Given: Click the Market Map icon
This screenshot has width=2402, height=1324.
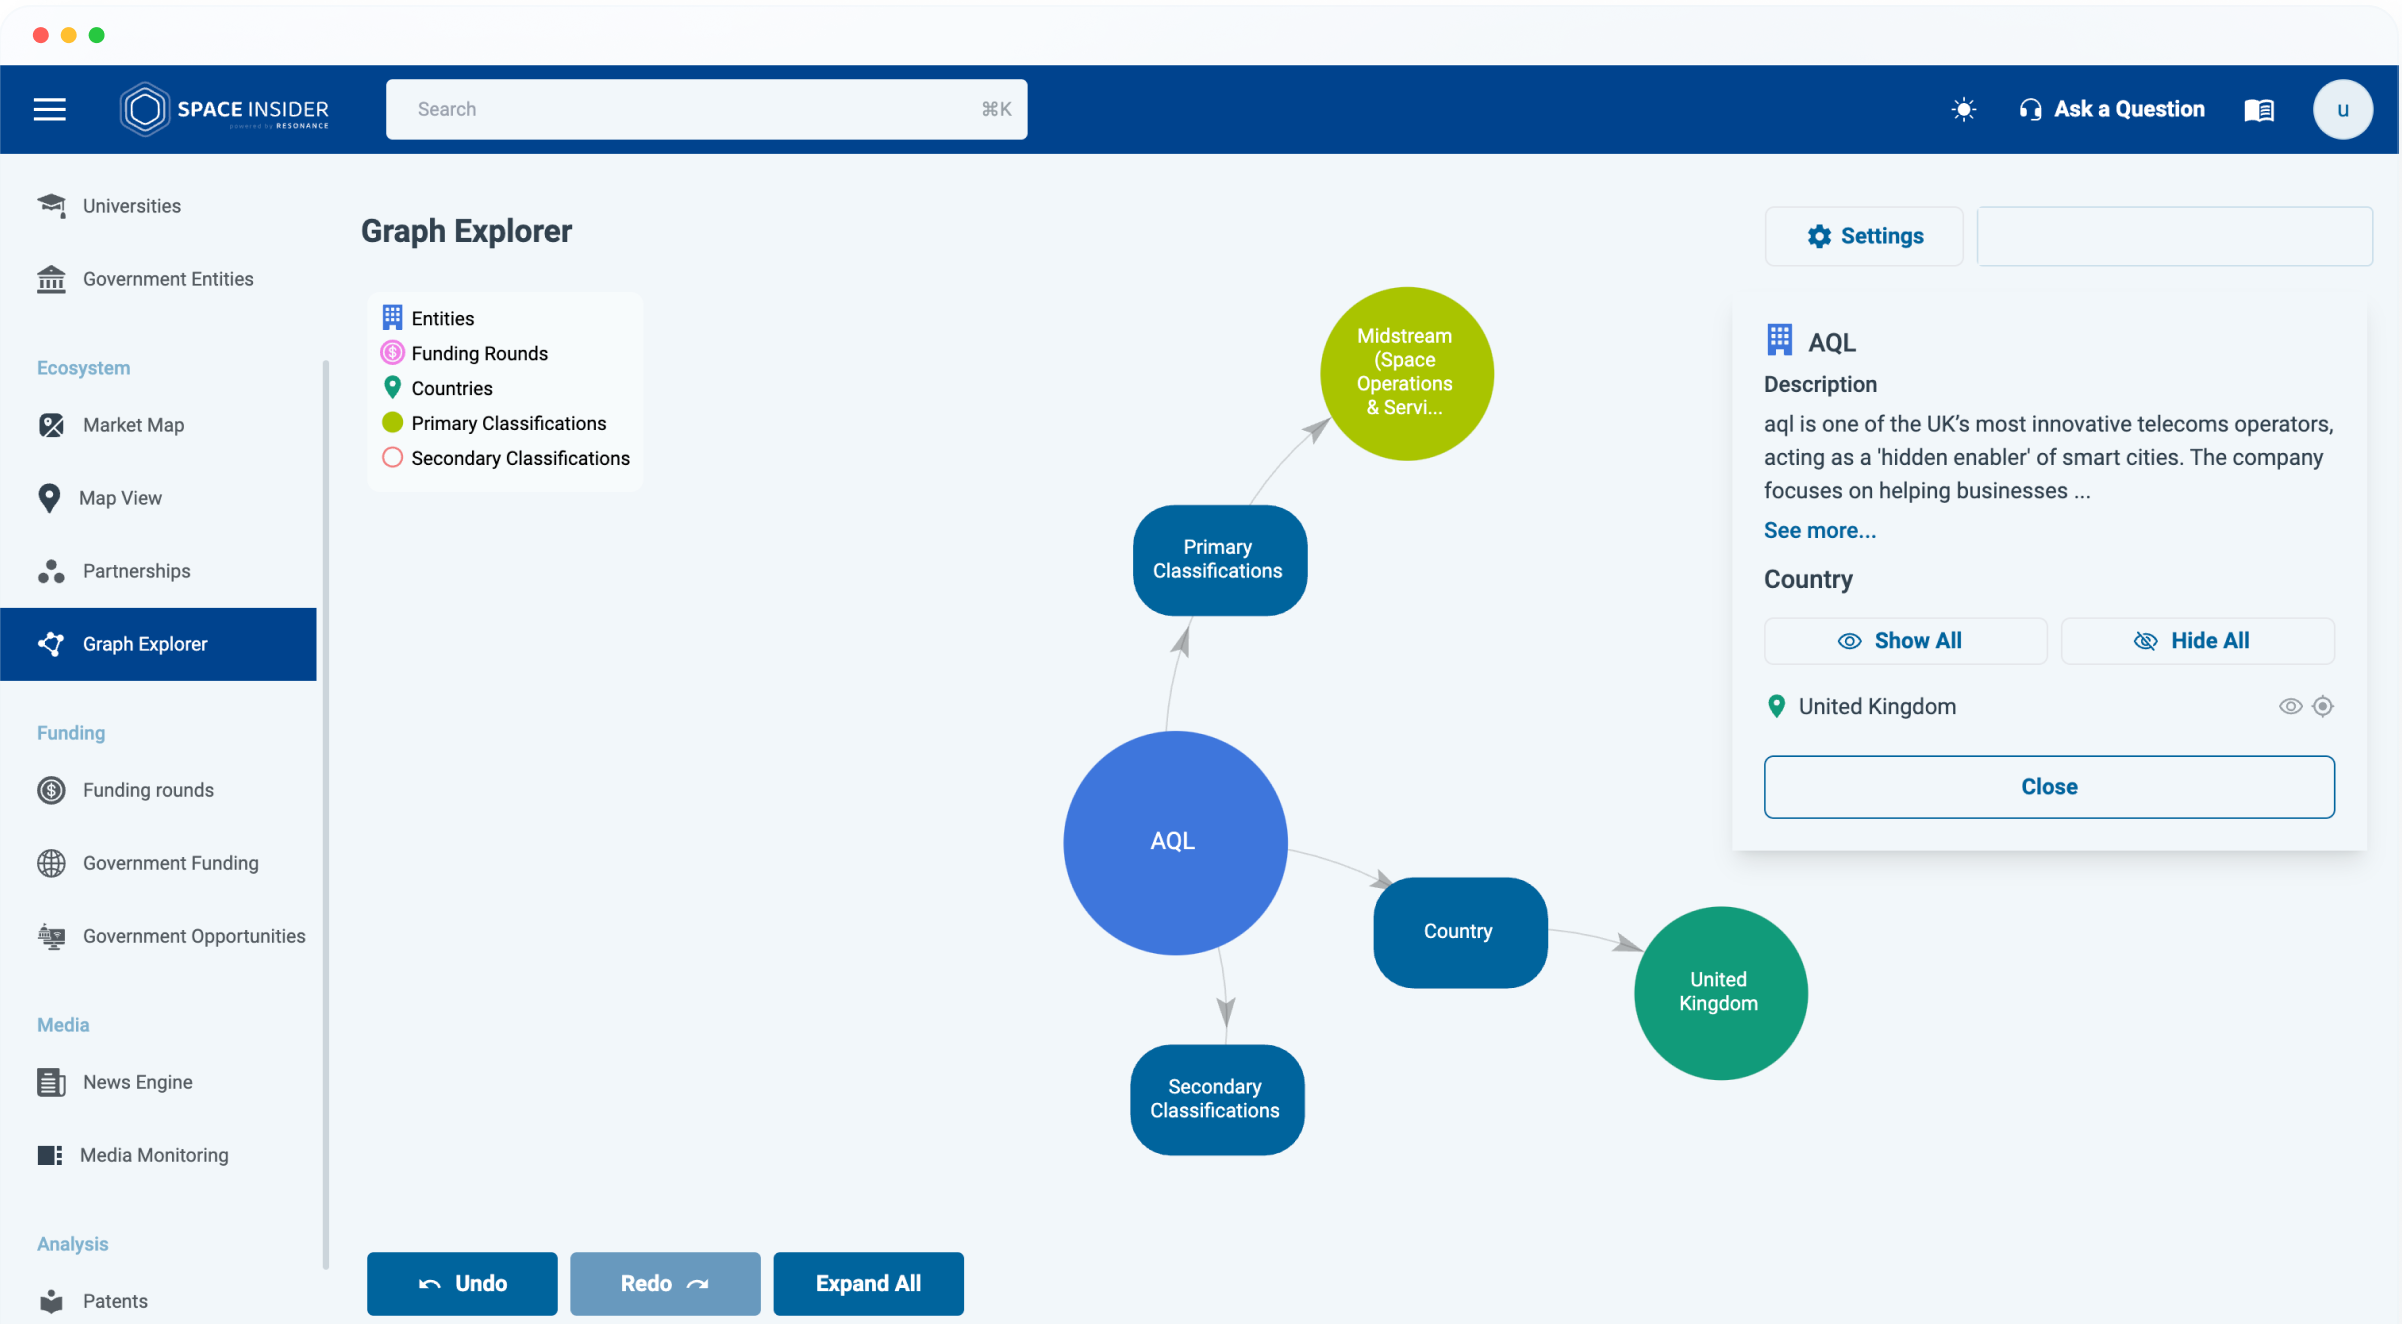Looking at the screenshot, I should (x=51, y=425).
